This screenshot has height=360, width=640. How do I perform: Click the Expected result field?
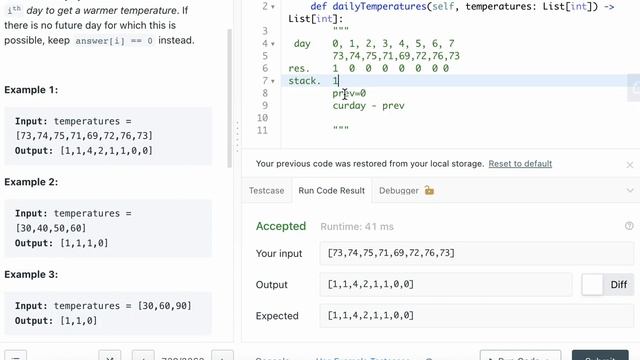[x=477, y=316]
